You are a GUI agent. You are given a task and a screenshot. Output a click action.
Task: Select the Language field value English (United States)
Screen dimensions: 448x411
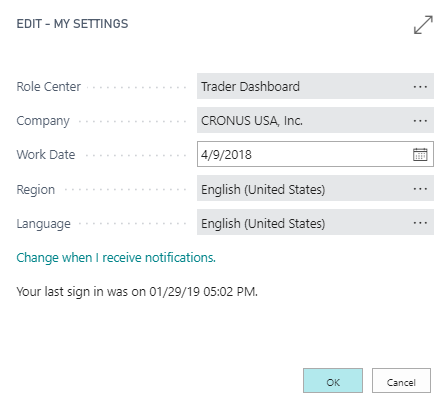point(303,223)
